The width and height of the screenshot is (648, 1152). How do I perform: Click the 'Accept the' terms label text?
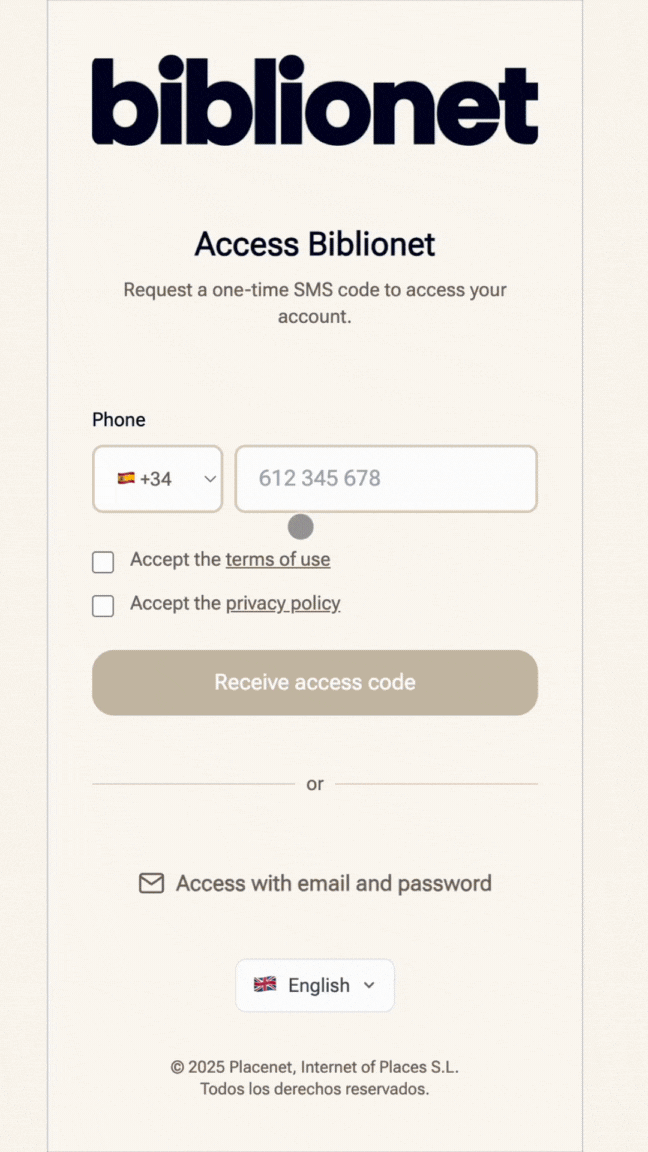[176, 560]
